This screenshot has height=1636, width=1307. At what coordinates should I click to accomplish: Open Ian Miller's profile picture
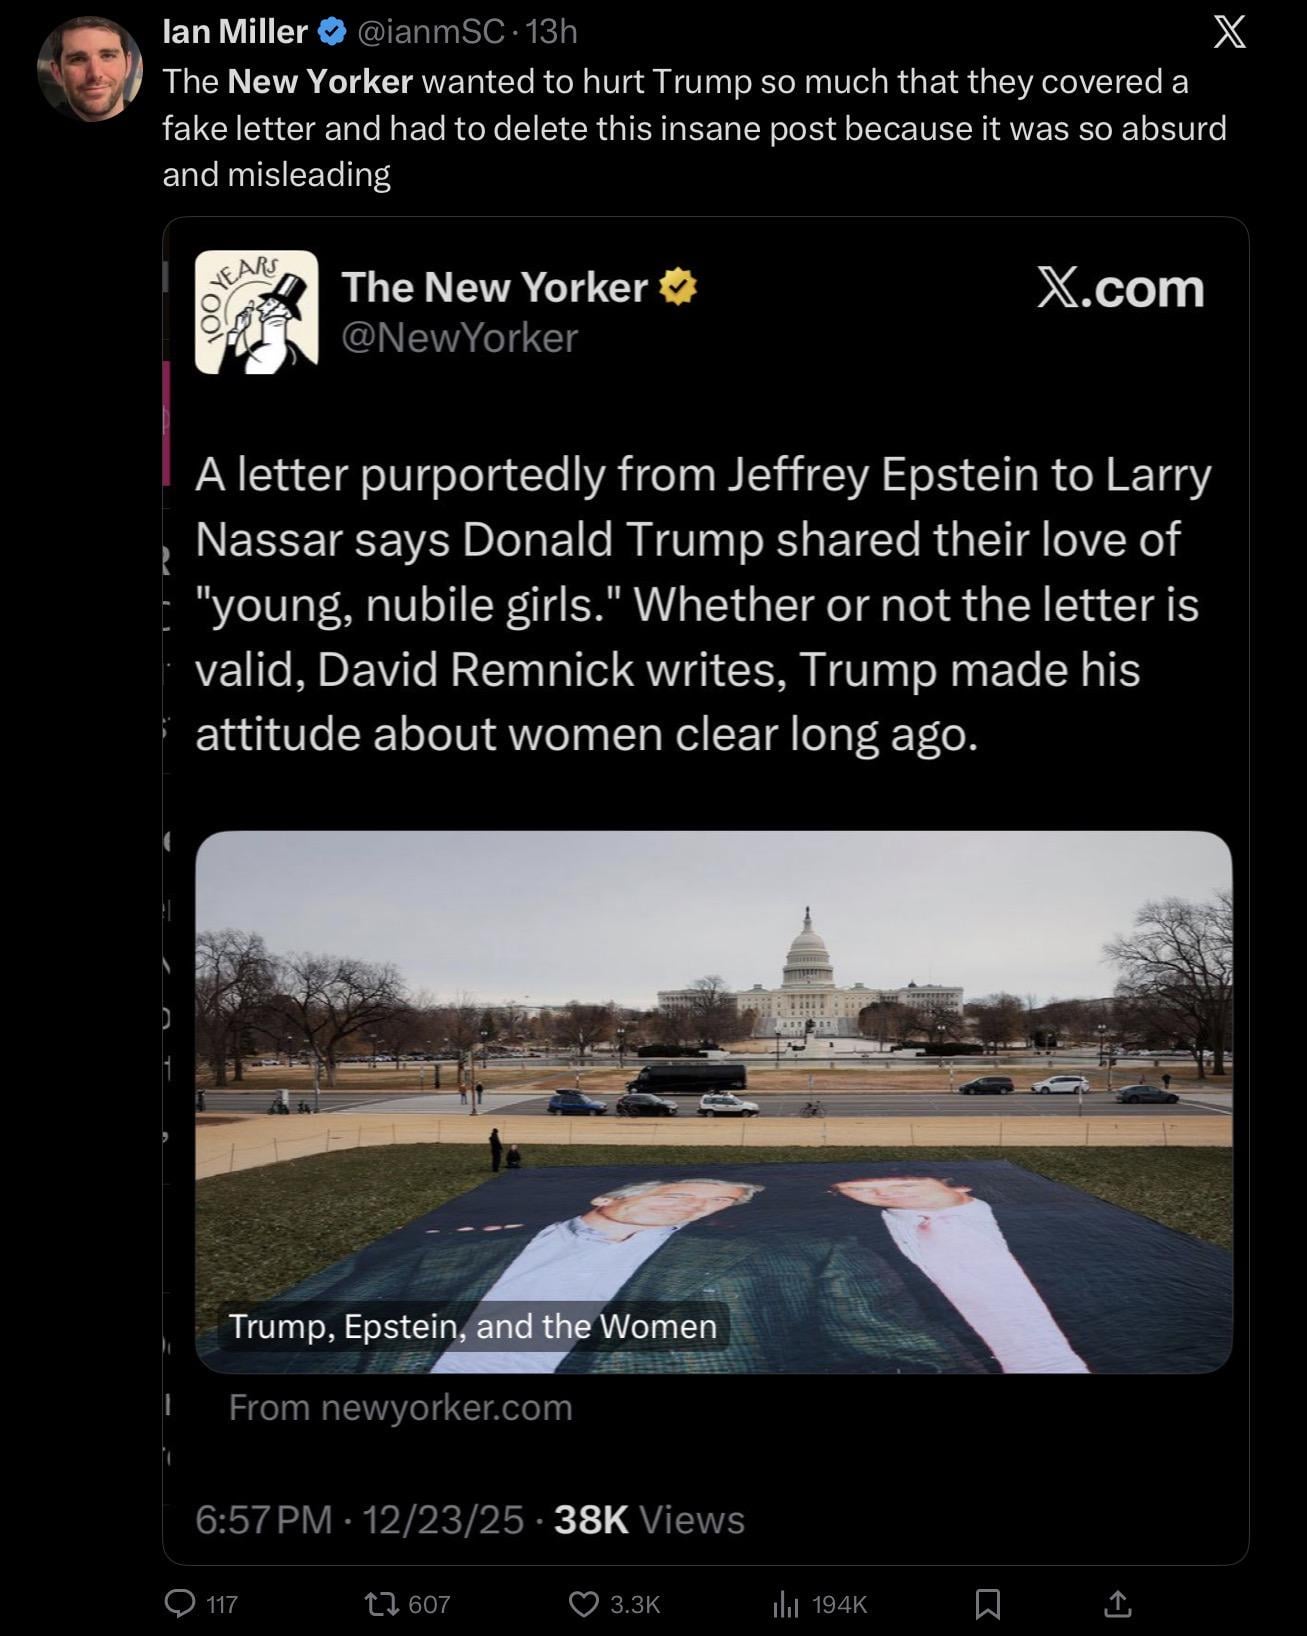[x=89, y=69]
